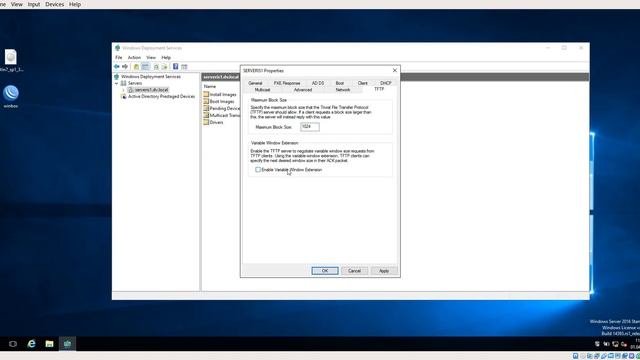This screenshot has height=360, width=640.
Task: Expand the server51 tree node
Action: coord(124,90)
